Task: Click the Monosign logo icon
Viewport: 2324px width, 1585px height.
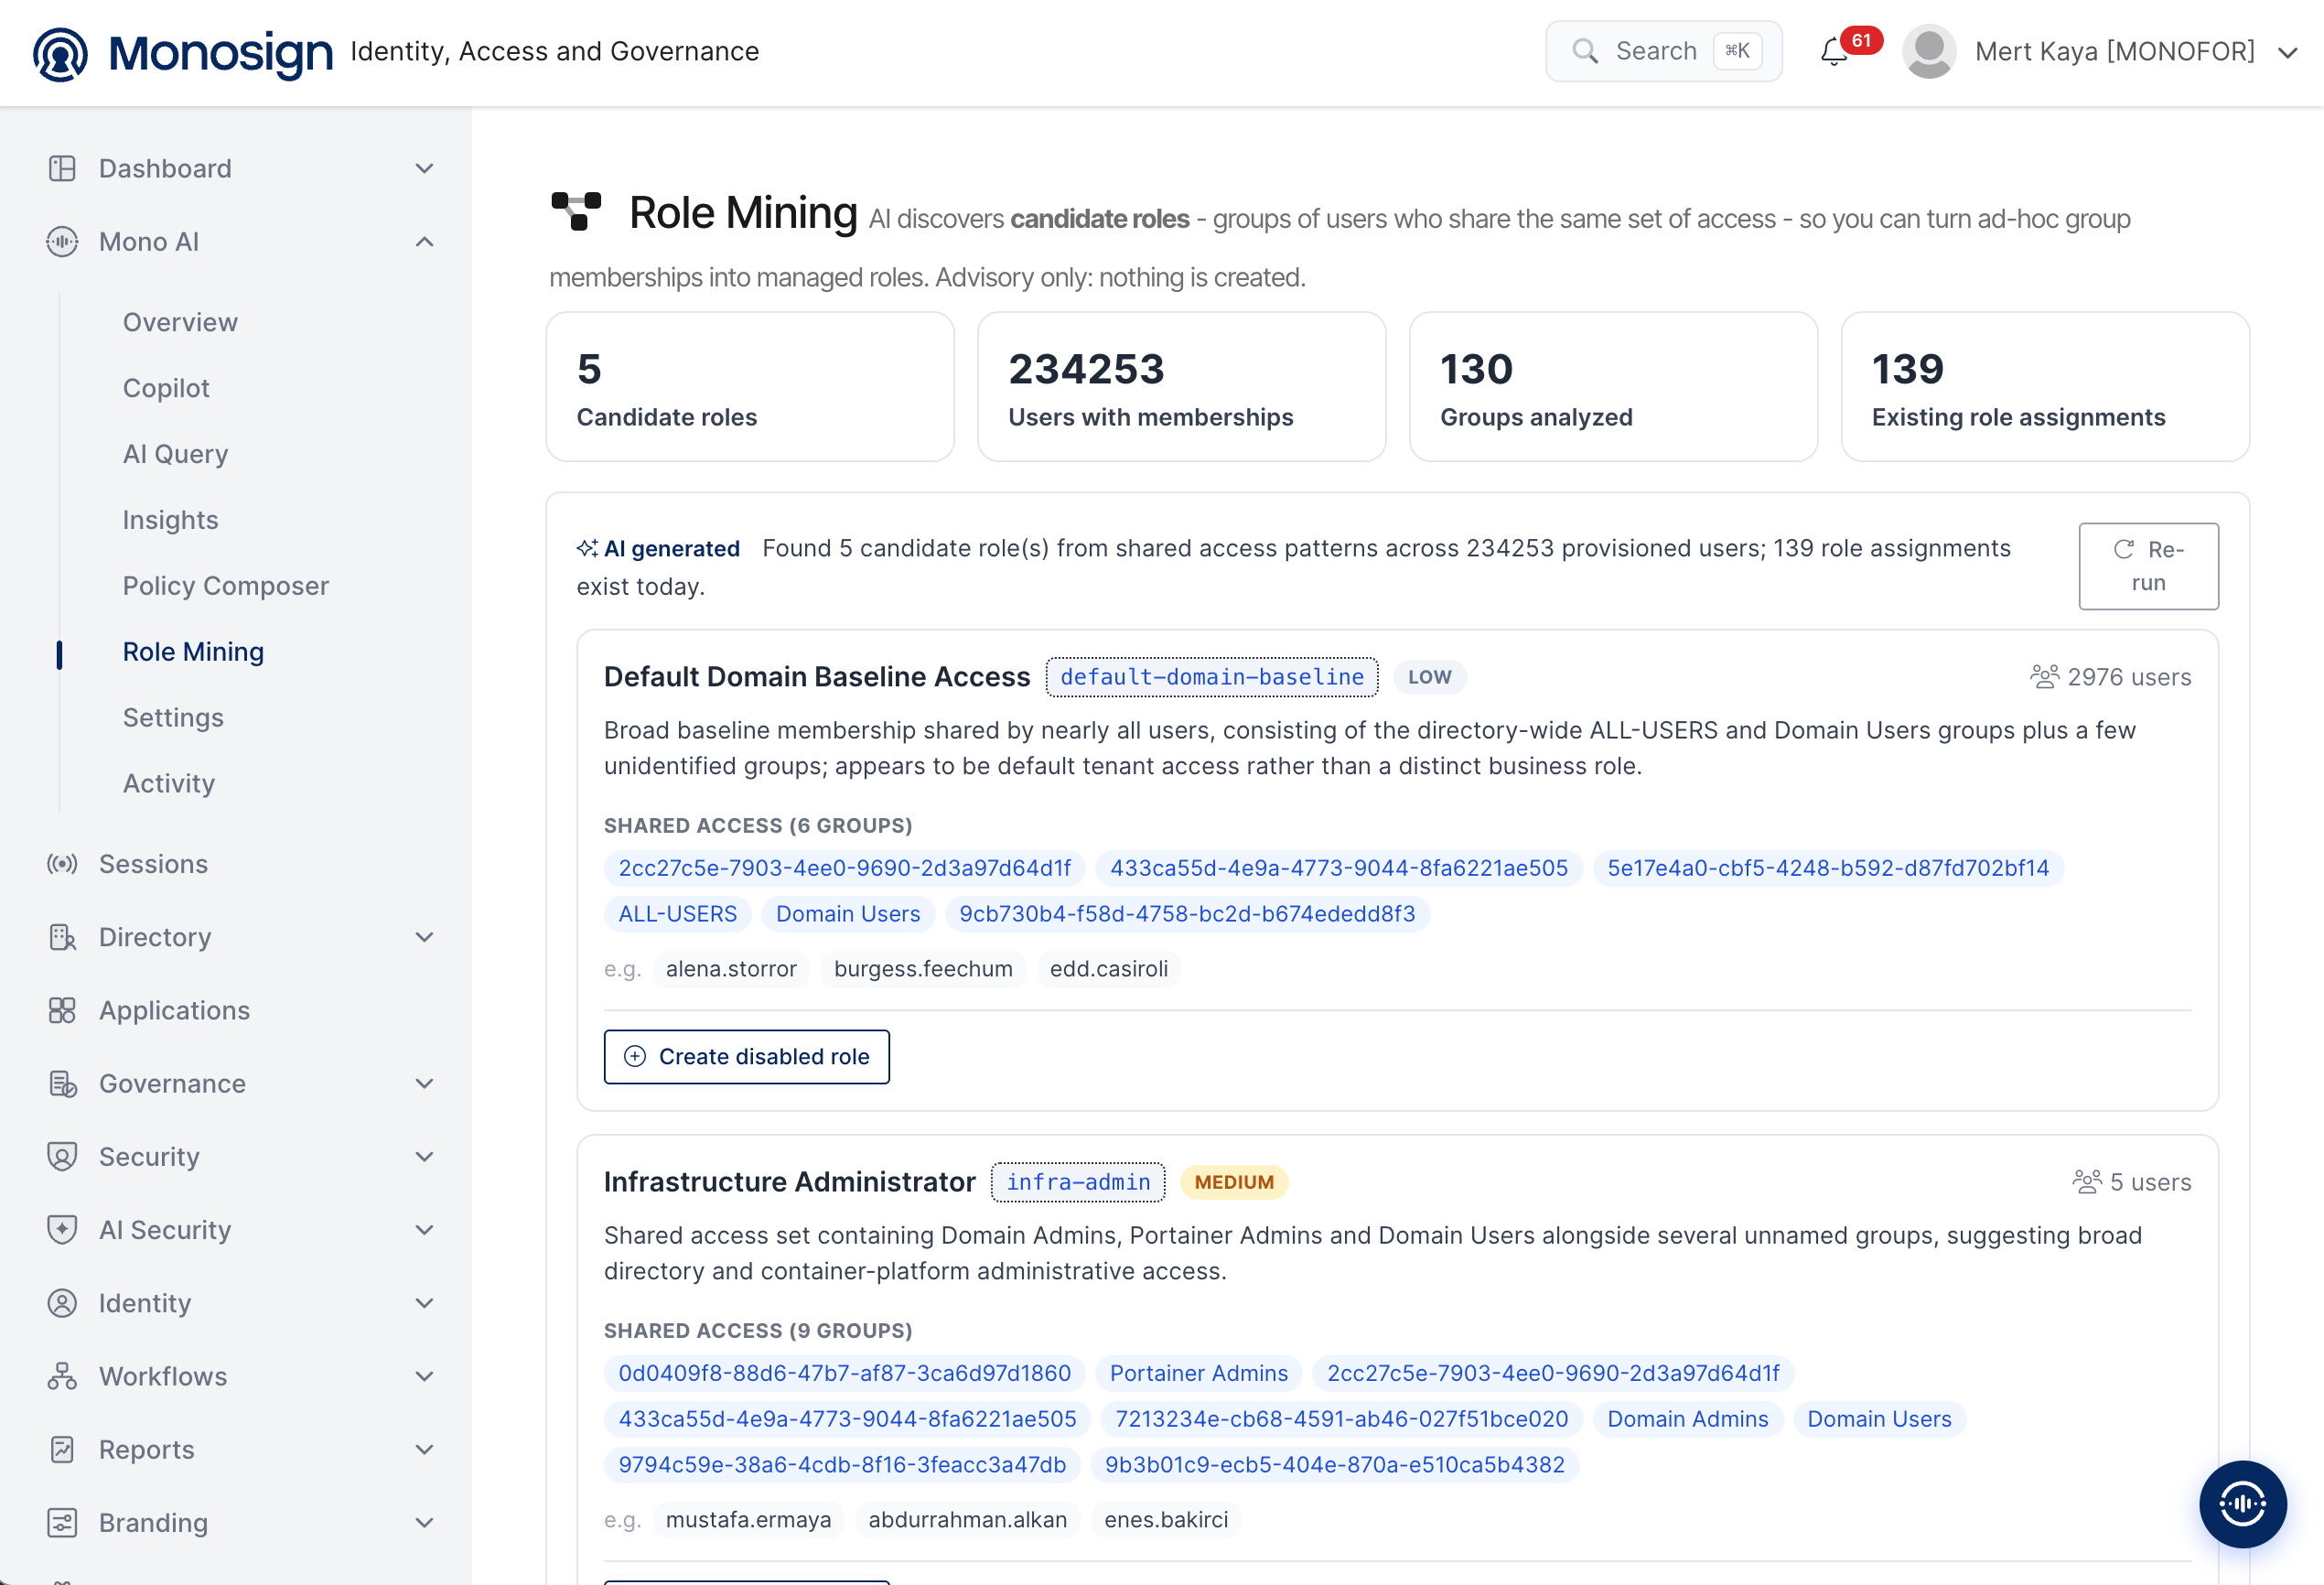Action: [60, 52]
